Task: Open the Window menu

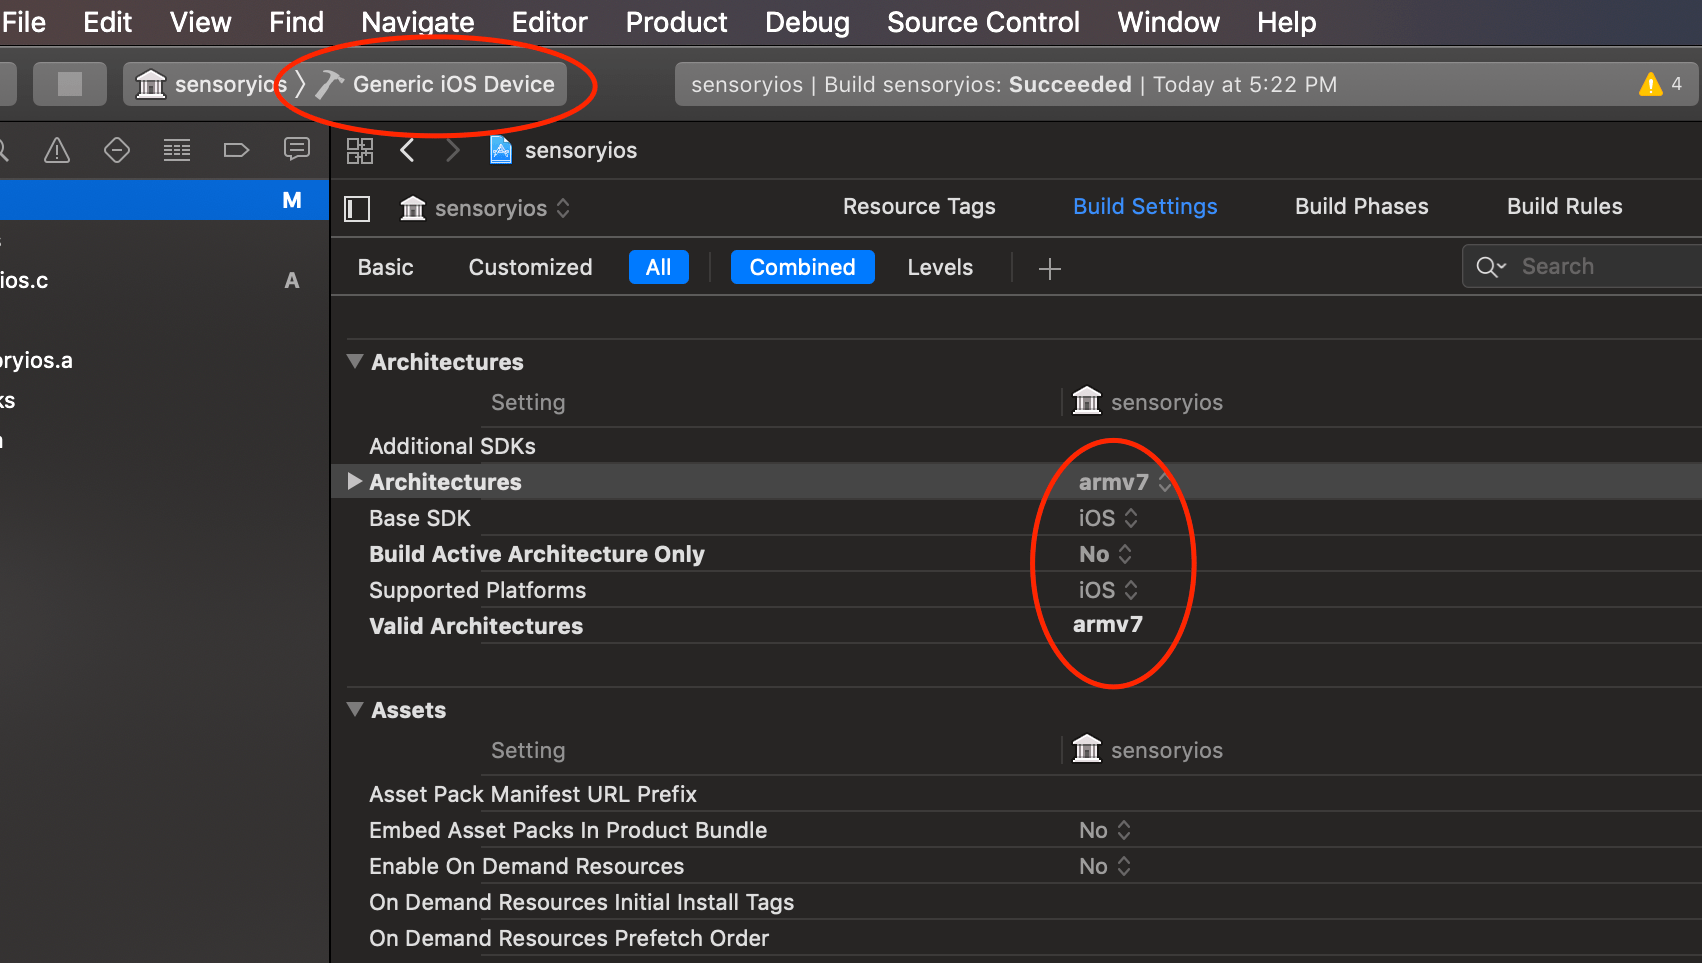Action: coord(1168,22)
